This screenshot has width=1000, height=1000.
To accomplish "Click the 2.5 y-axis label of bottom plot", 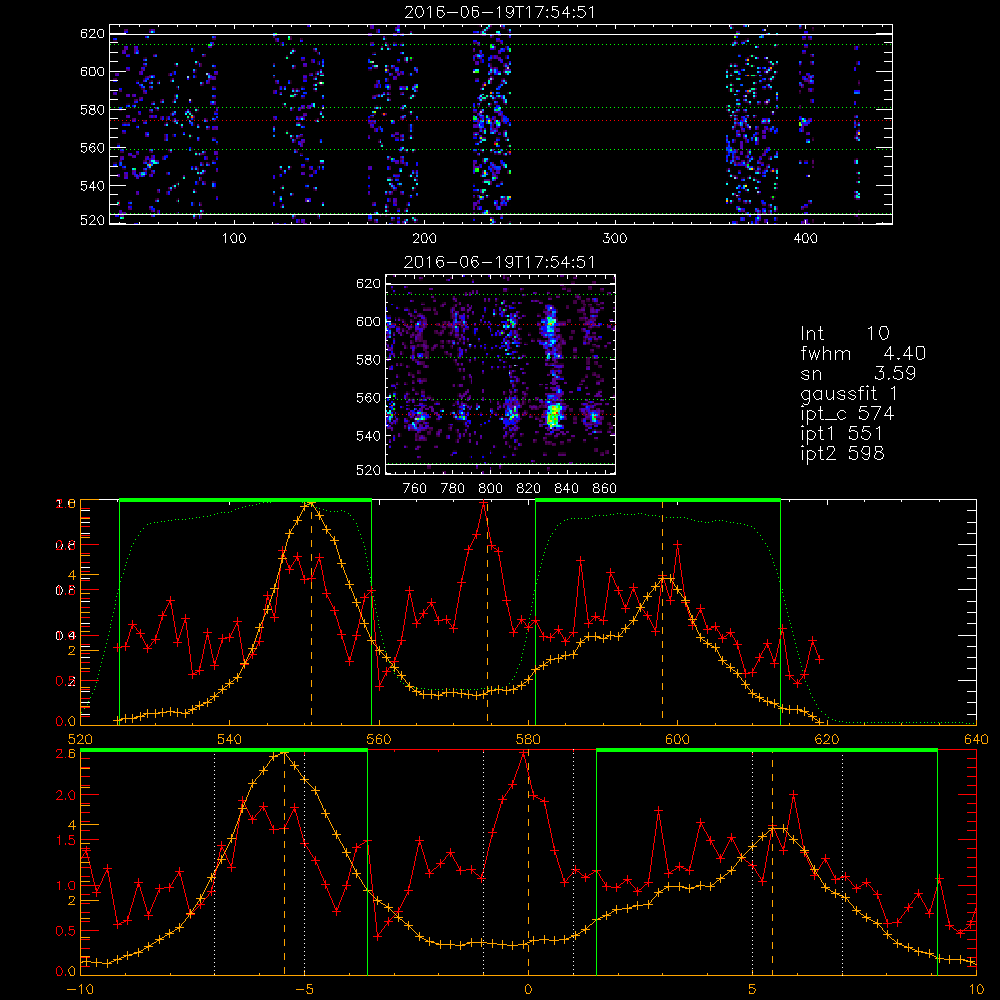I will (x=66, y=753).
